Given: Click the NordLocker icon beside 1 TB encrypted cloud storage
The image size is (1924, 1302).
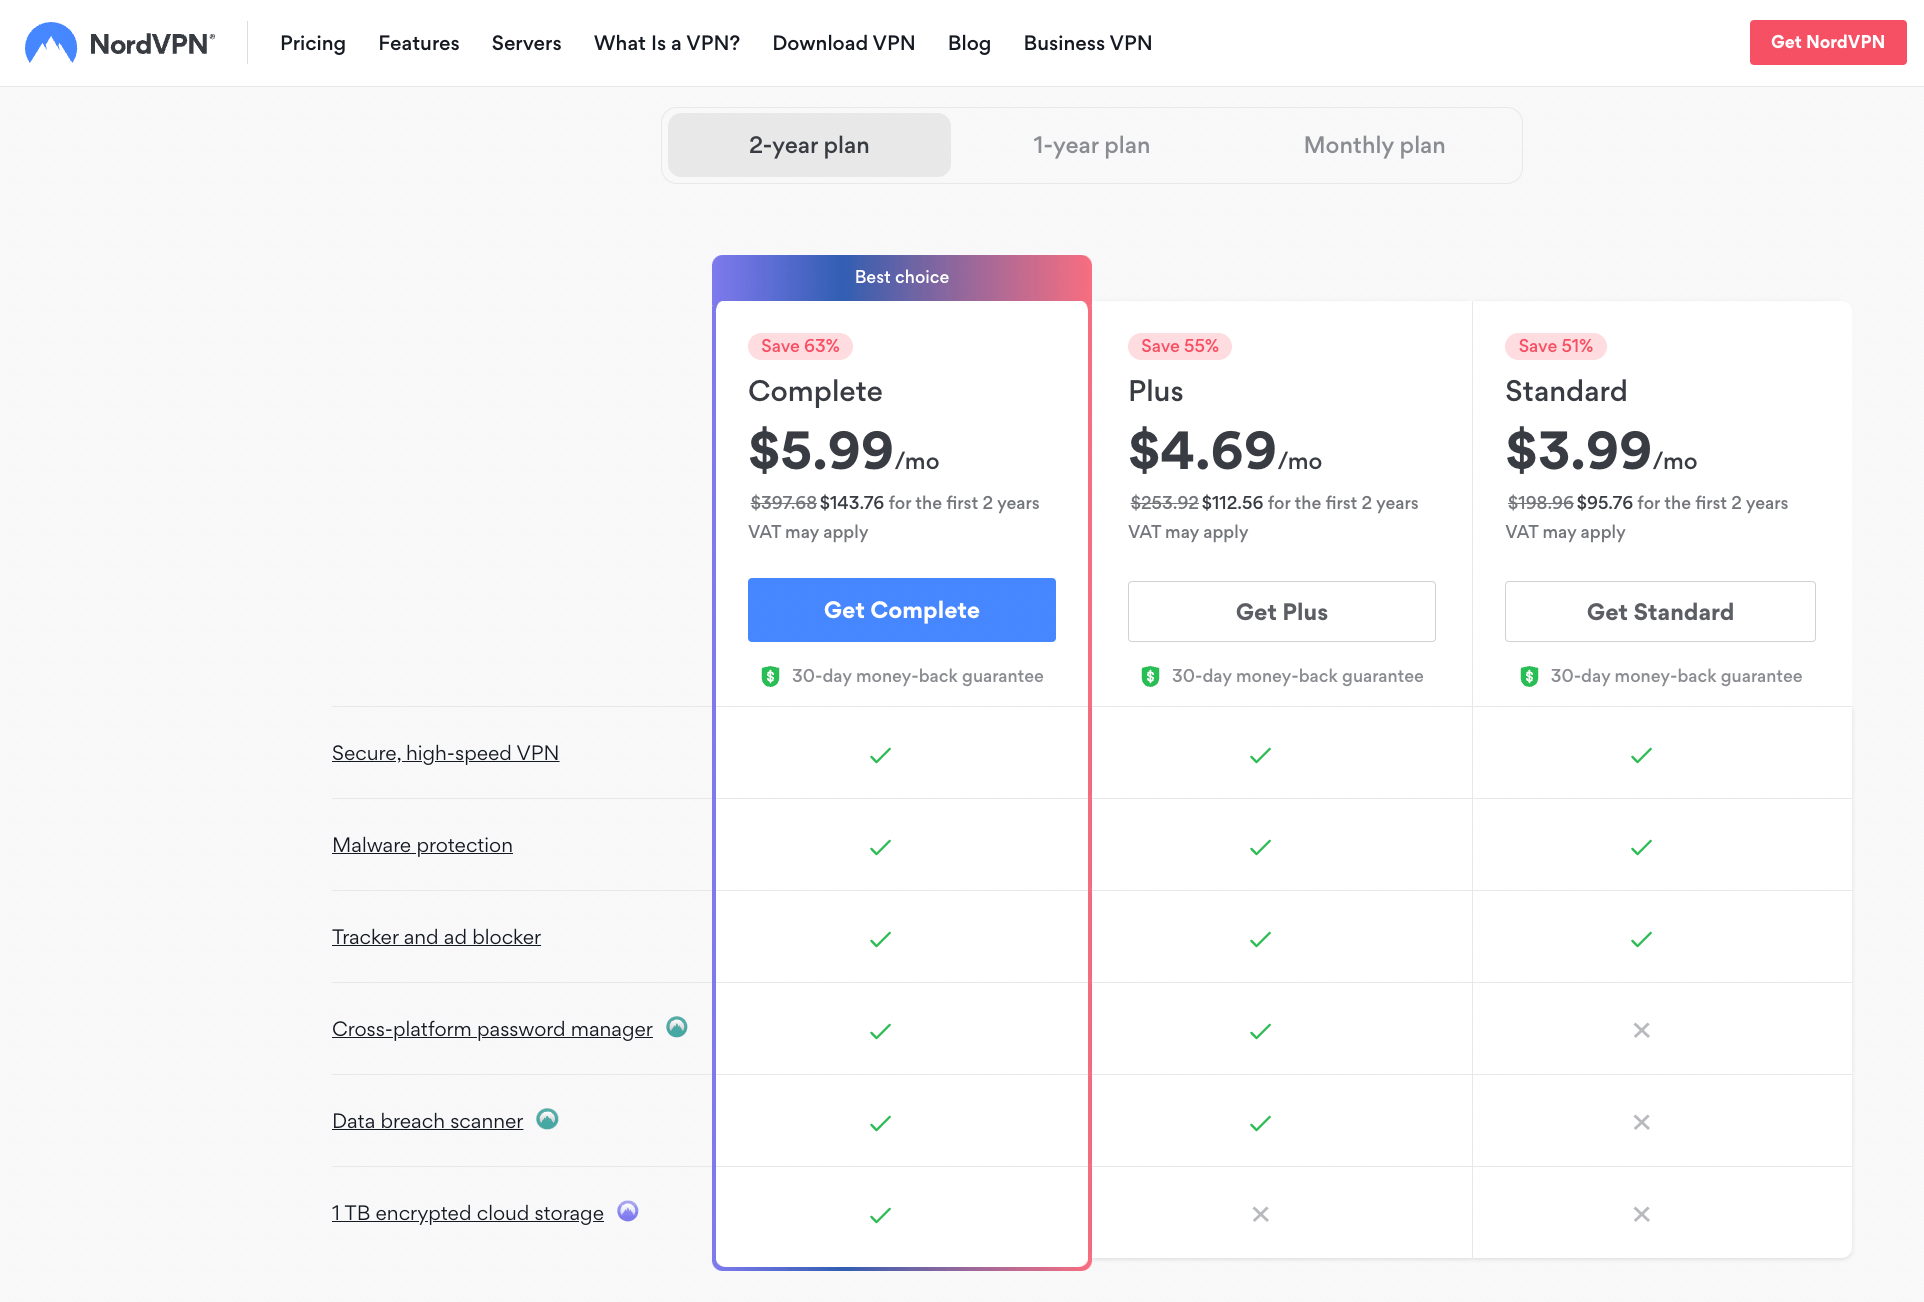Looking at the screenshot, I should tap(628, 1212).
